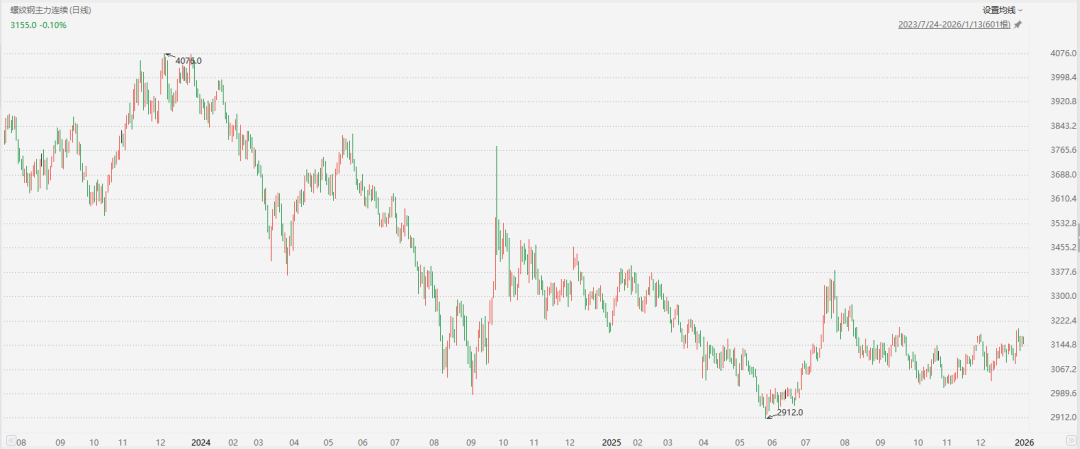Jump to 2024 on the time axis

200,441
